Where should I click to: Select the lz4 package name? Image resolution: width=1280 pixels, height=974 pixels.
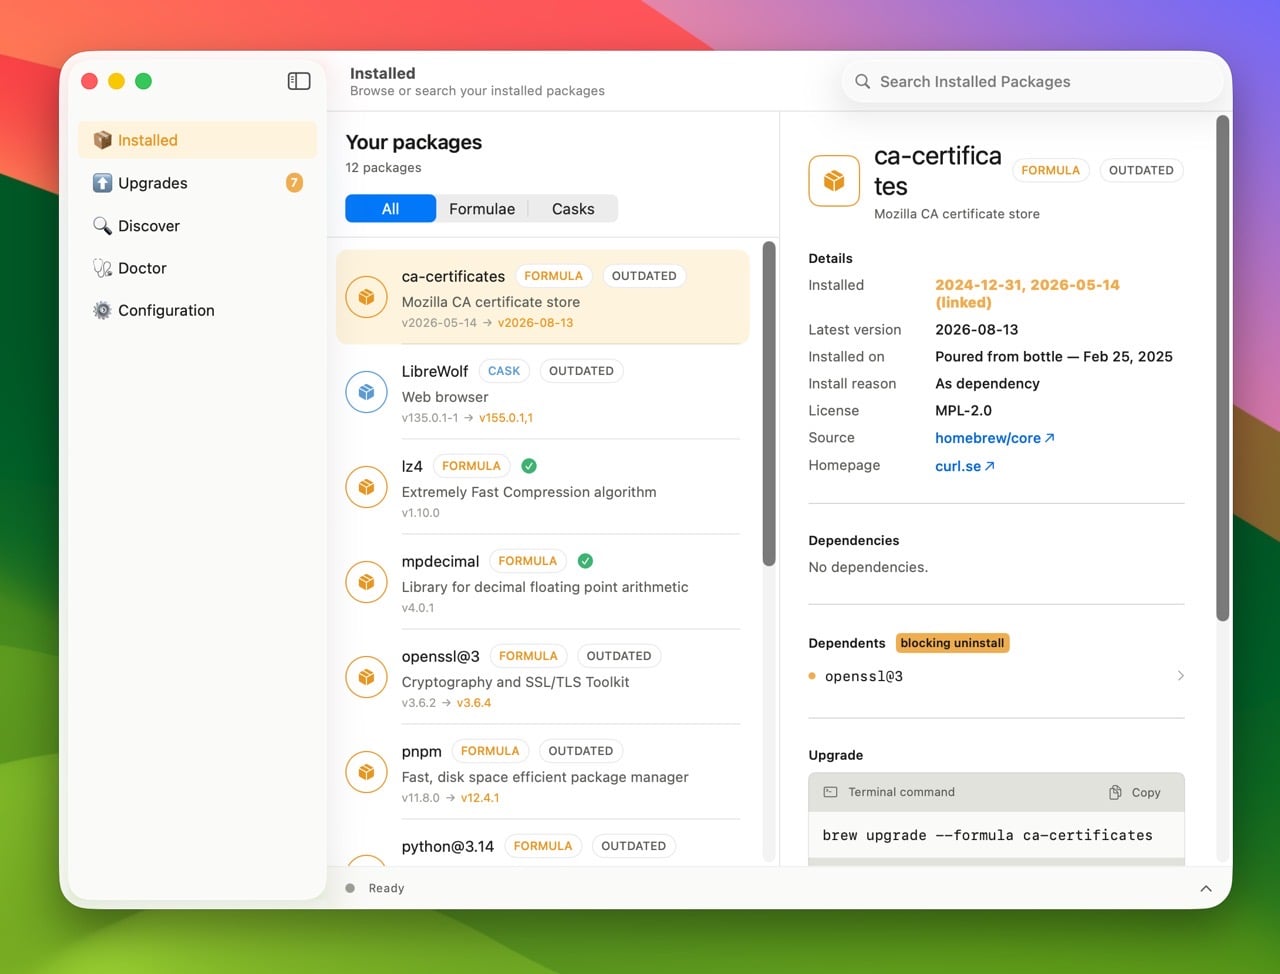click(x=412, y=466)
